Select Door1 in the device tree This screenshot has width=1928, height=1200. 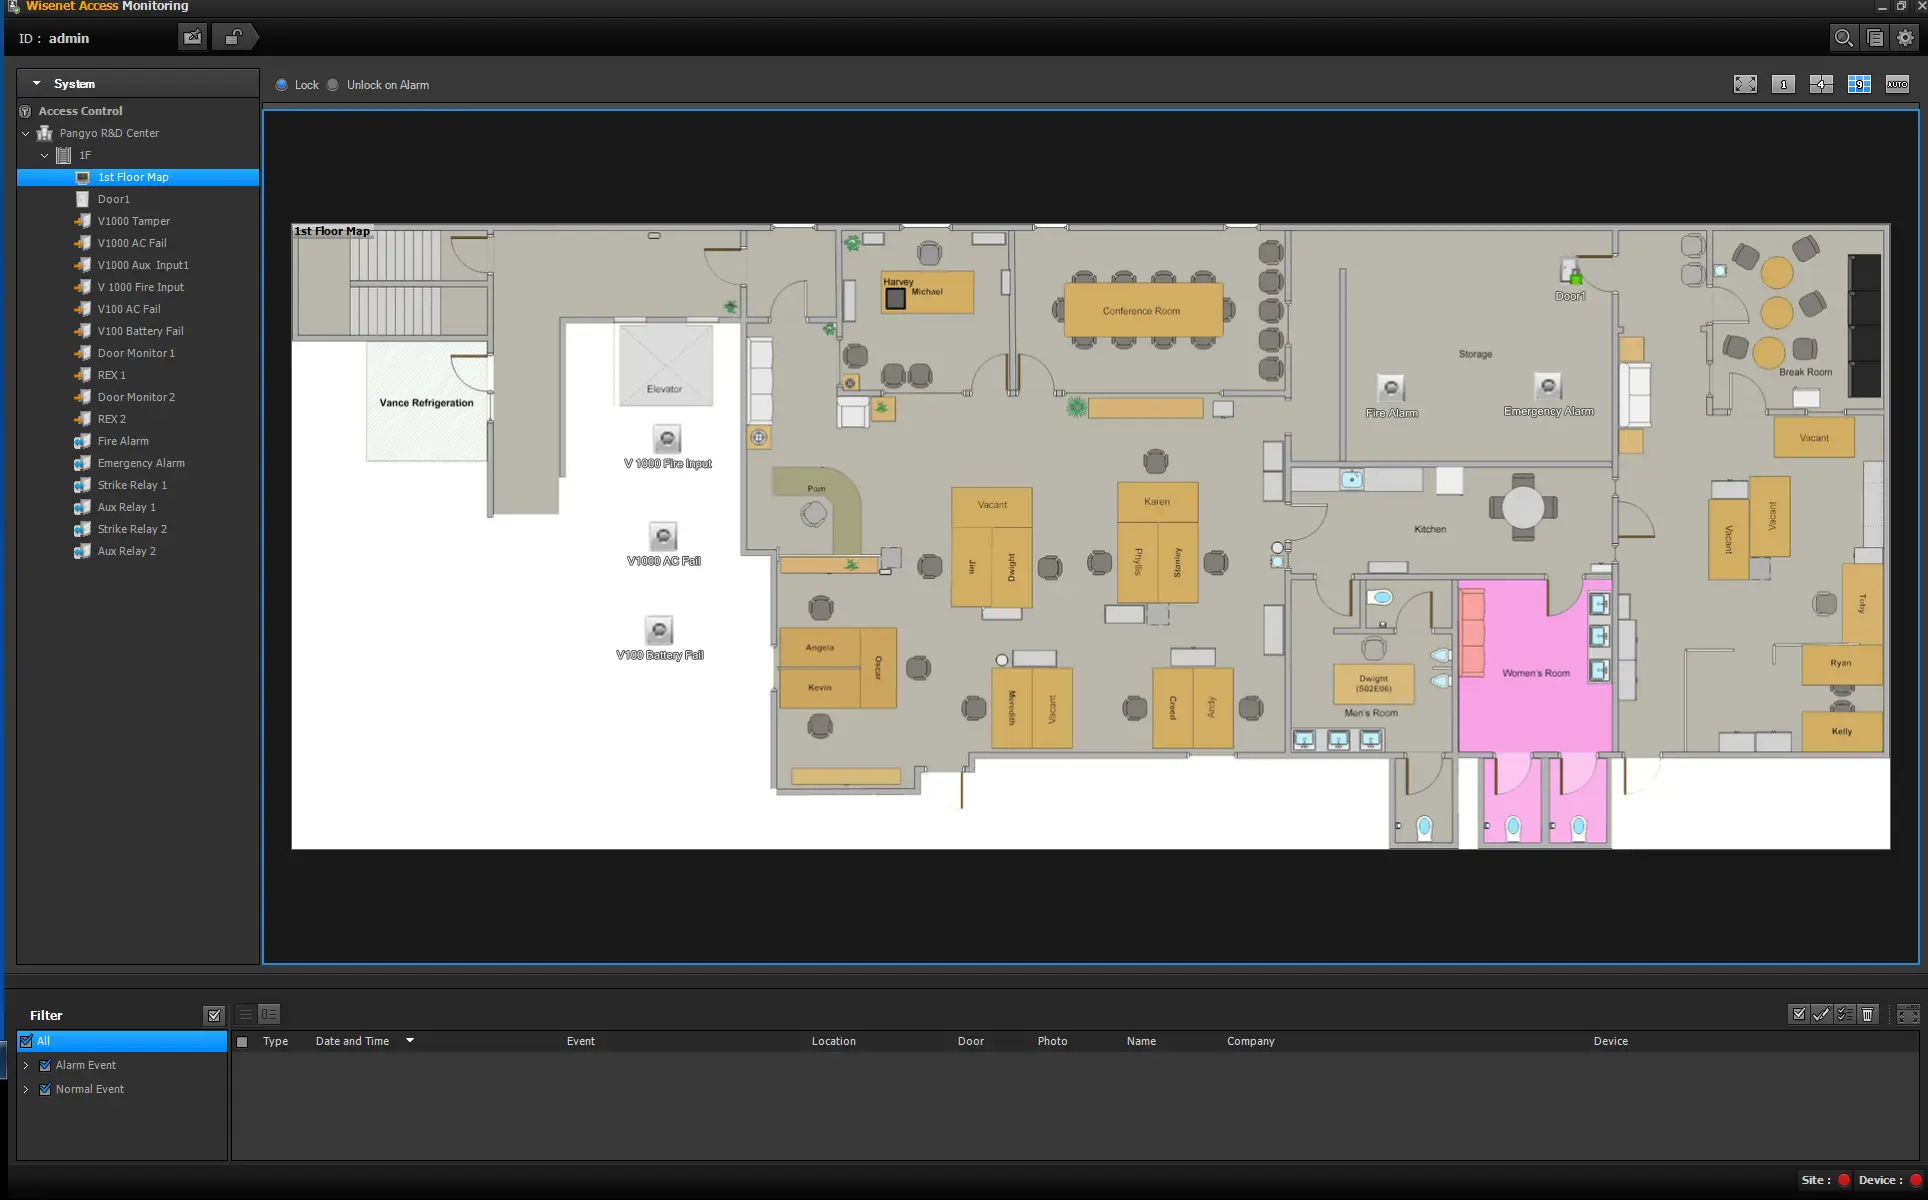click(x=113, y=199)
